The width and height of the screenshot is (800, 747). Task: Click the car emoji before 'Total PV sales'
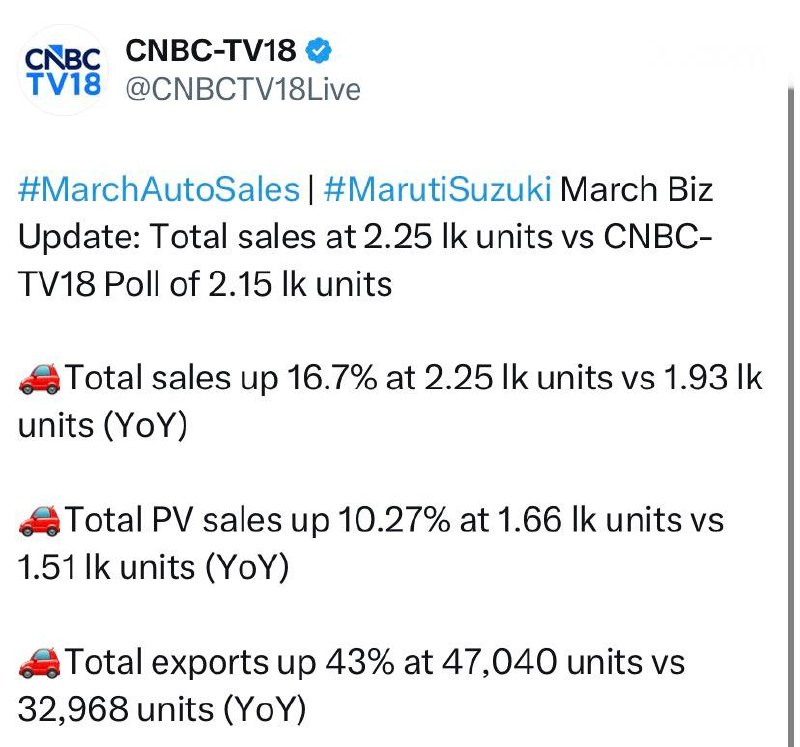click(x=40, y=520)
